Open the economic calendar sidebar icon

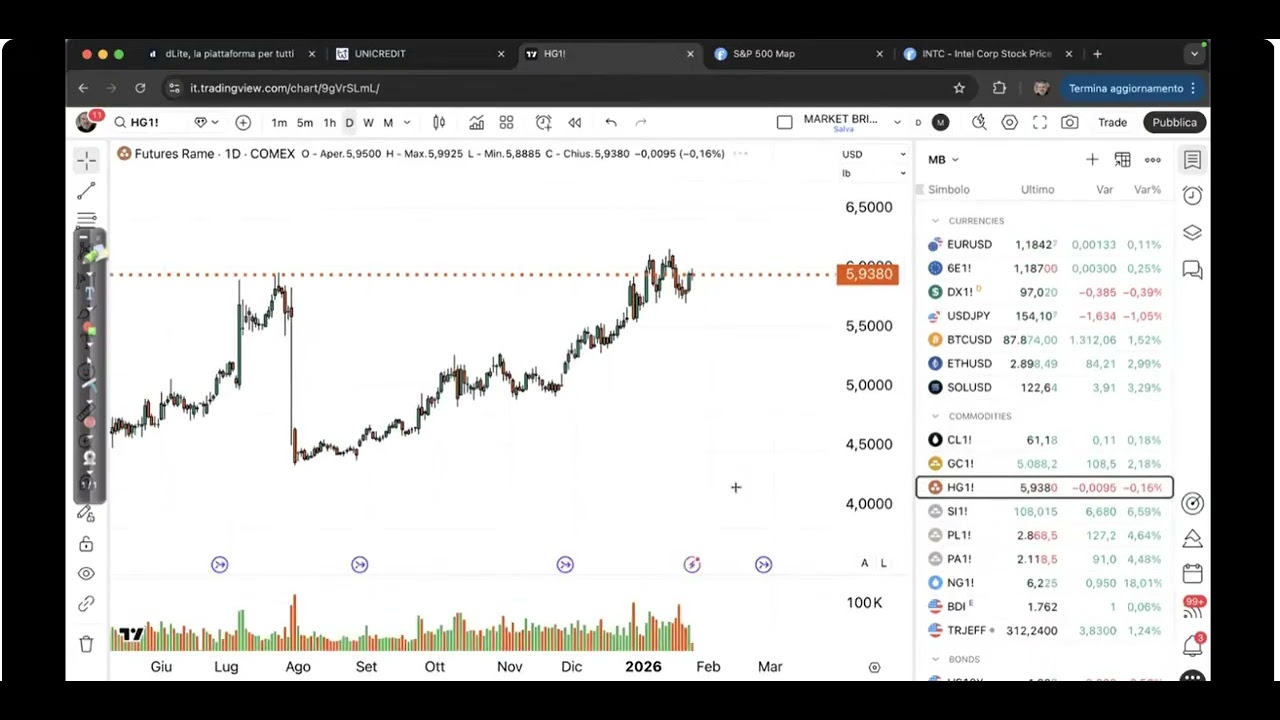point(1192,573)
